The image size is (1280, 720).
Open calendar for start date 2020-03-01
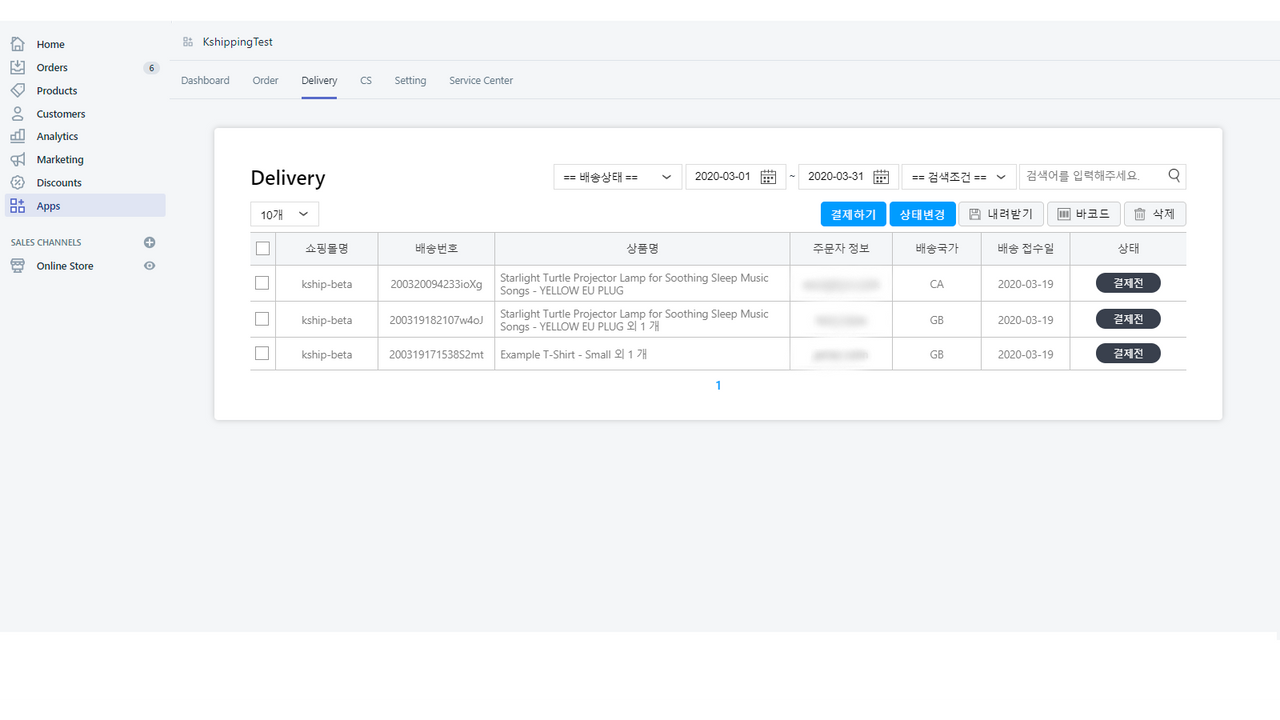(x=768, y=177)
